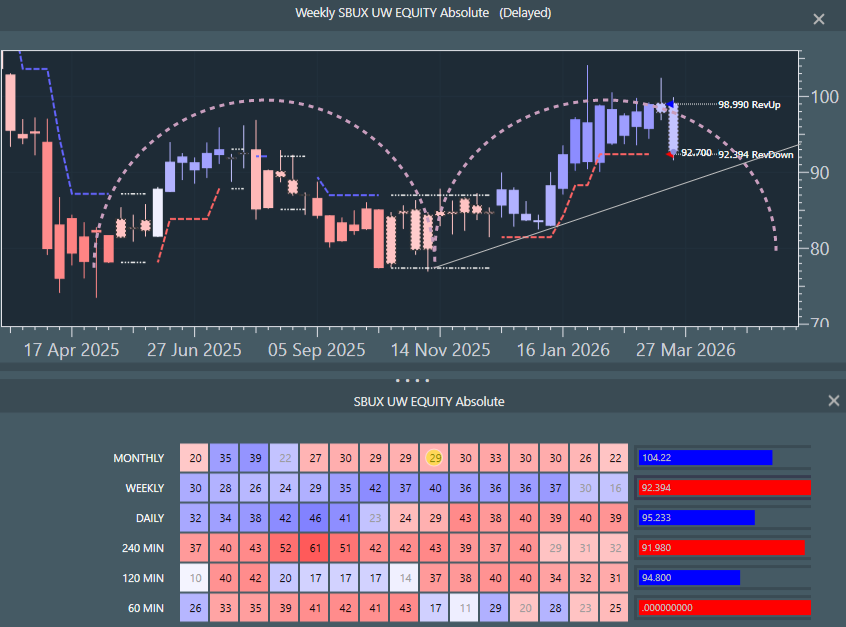
Task: Select the 26 cell in 60 MIN row
Action: tap(195, 608)
